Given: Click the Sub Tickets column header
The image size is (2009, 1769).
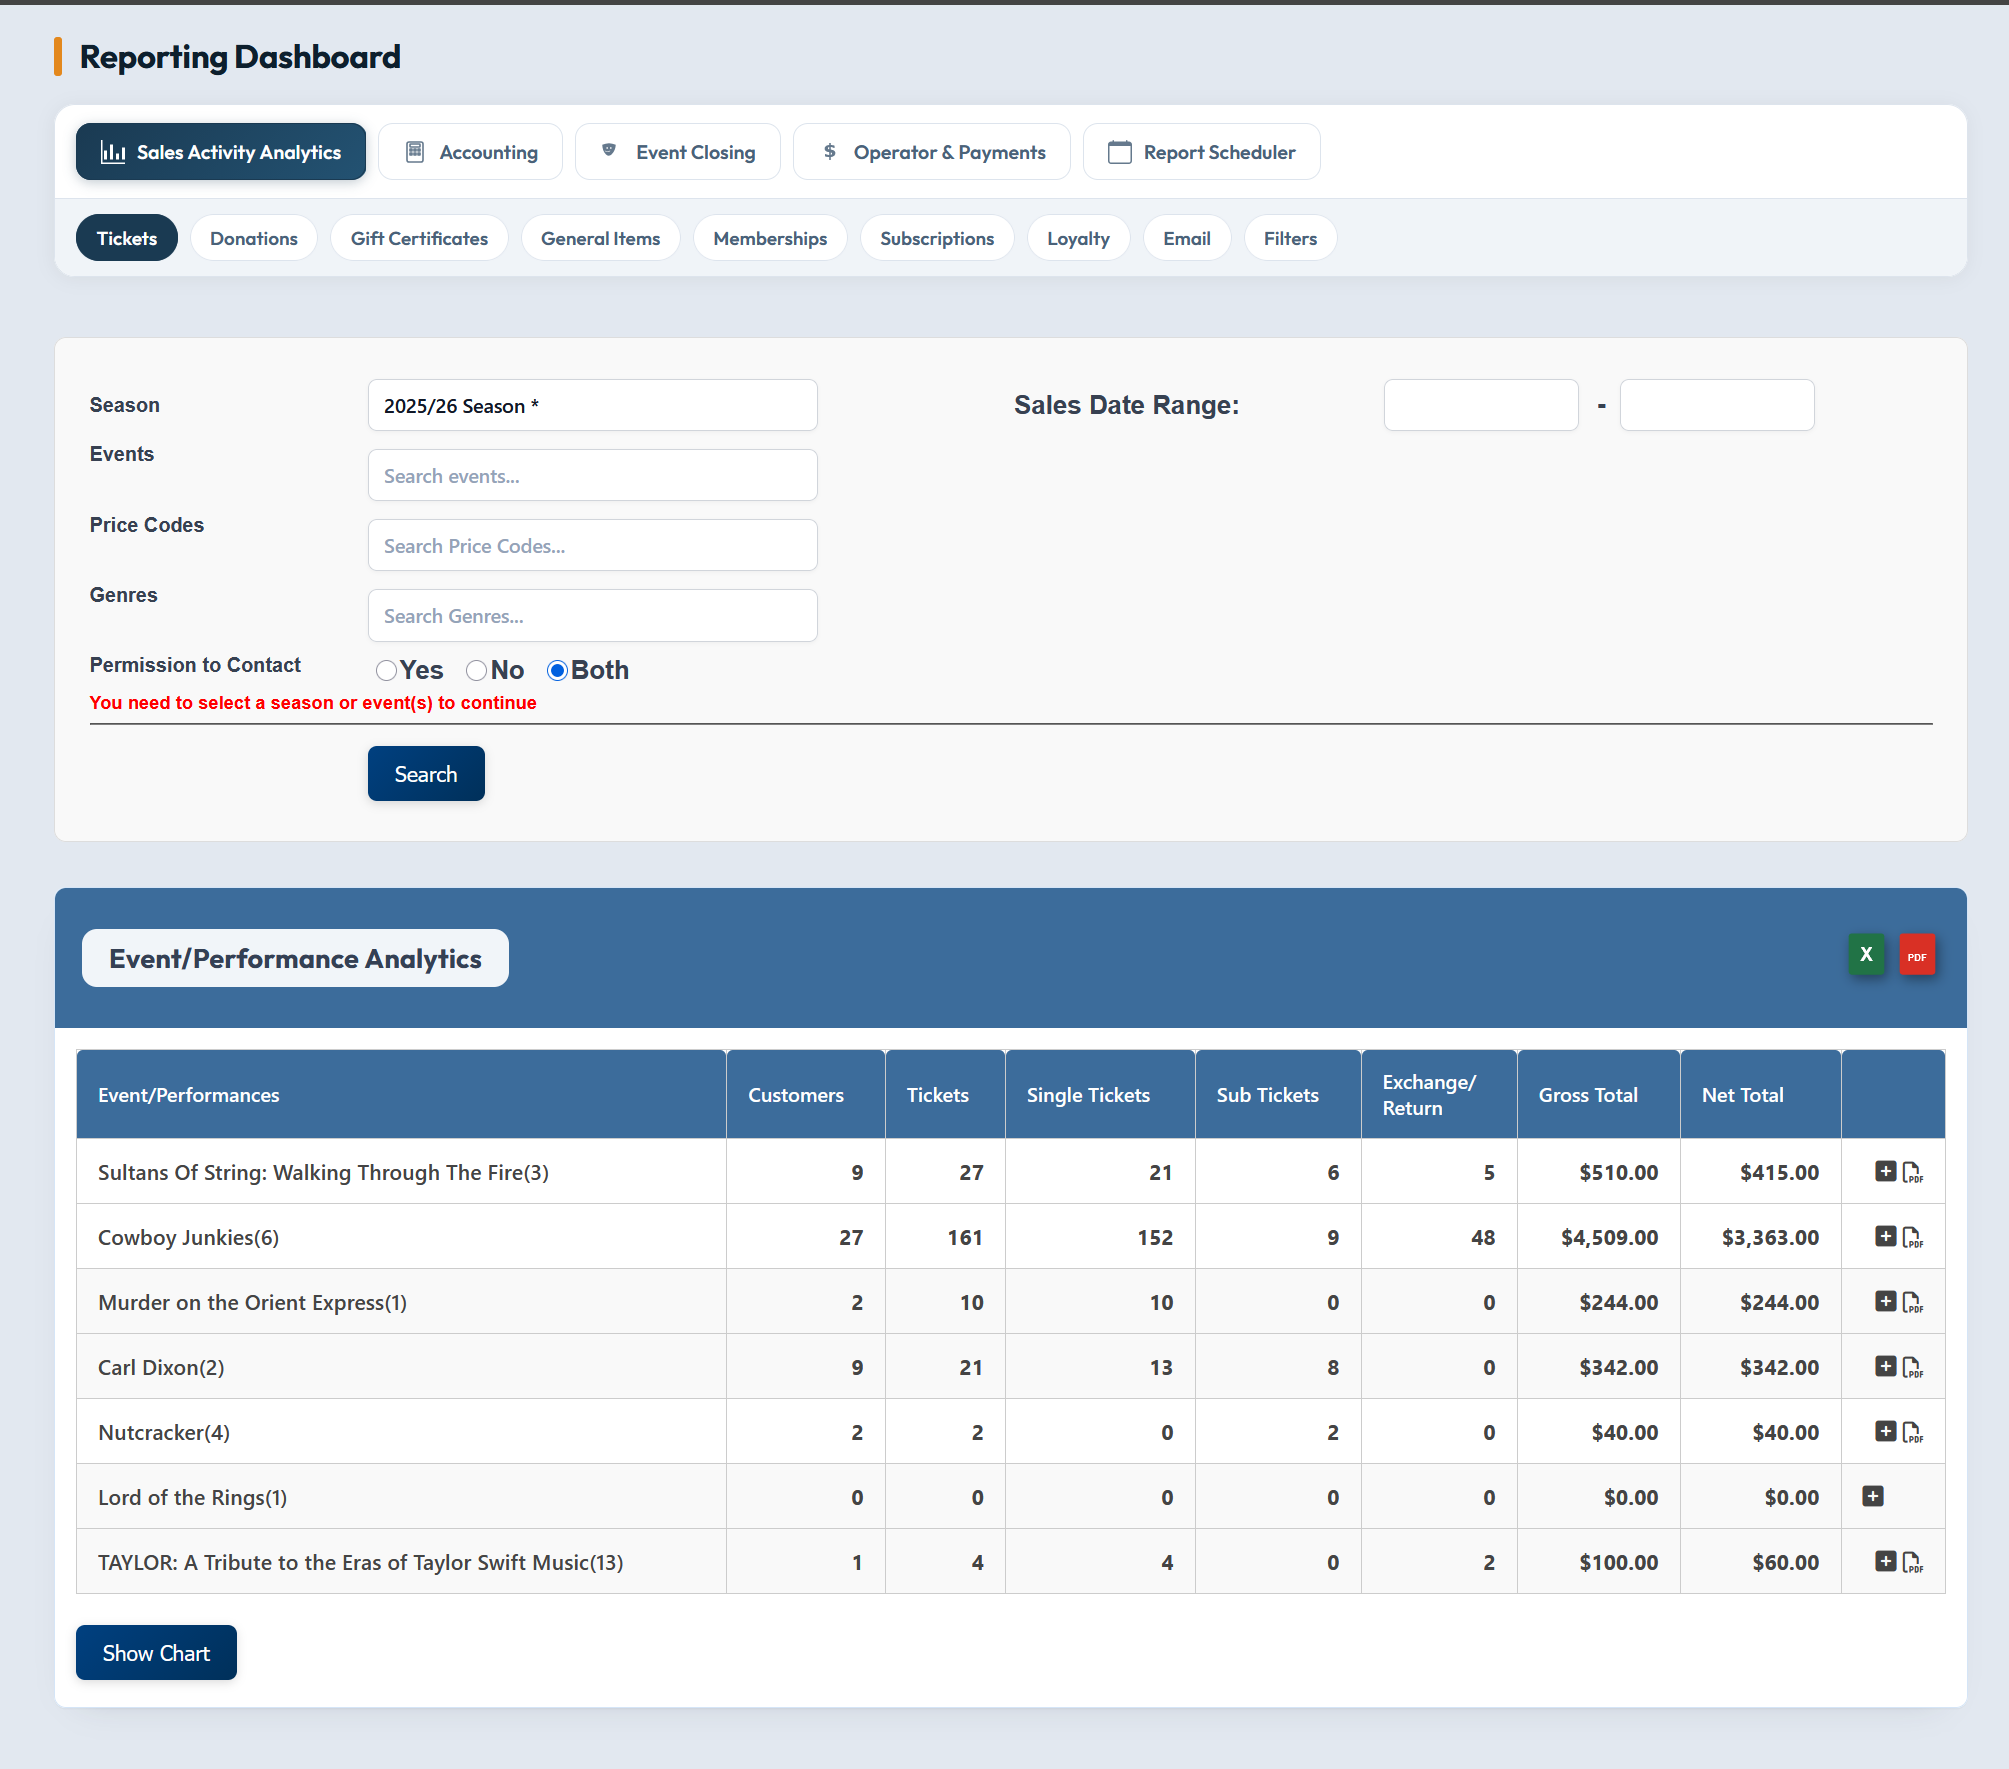Looking at the screenshot, I should [x=1278, y=1094].
